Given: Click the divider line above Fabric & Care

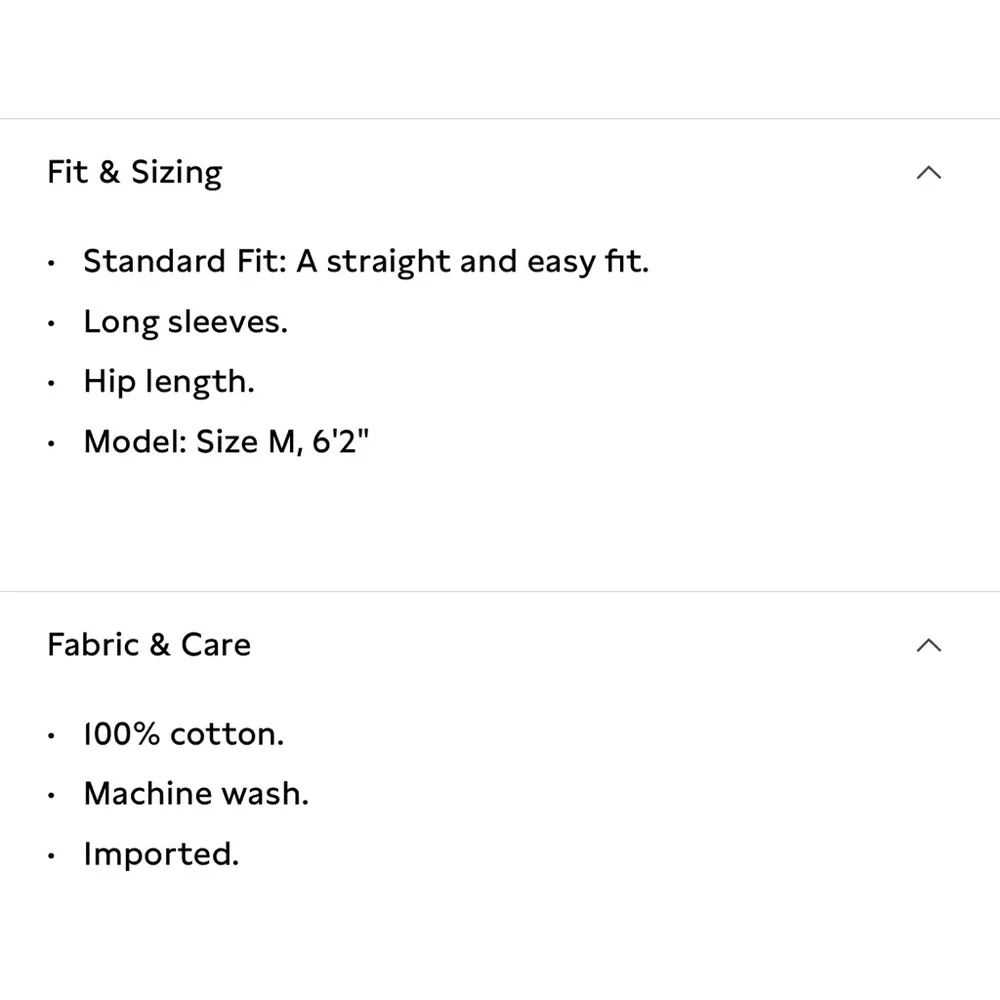Looking at the screenshot, I should click(x=500, y=591).
